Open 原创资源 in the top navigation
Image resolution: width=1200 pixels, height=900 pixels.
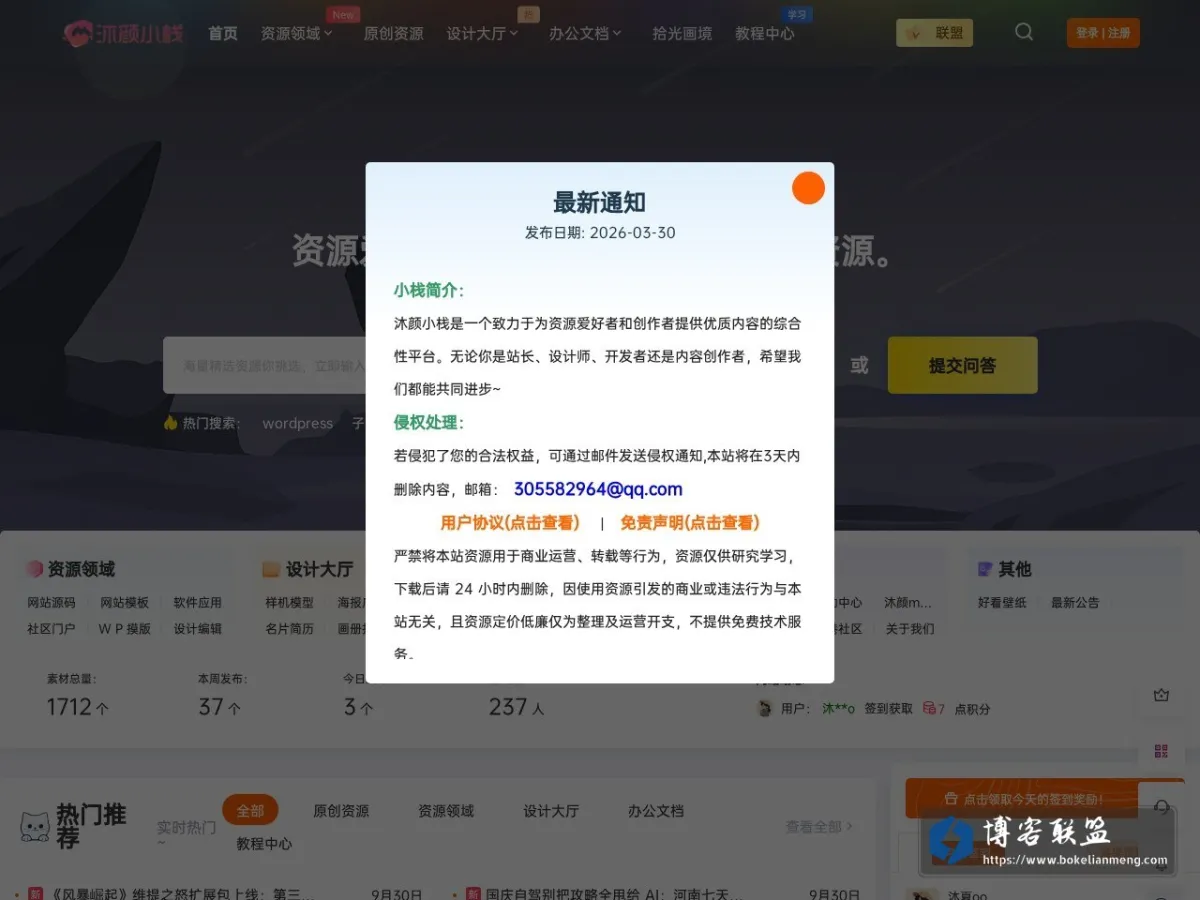coord(393,33)
